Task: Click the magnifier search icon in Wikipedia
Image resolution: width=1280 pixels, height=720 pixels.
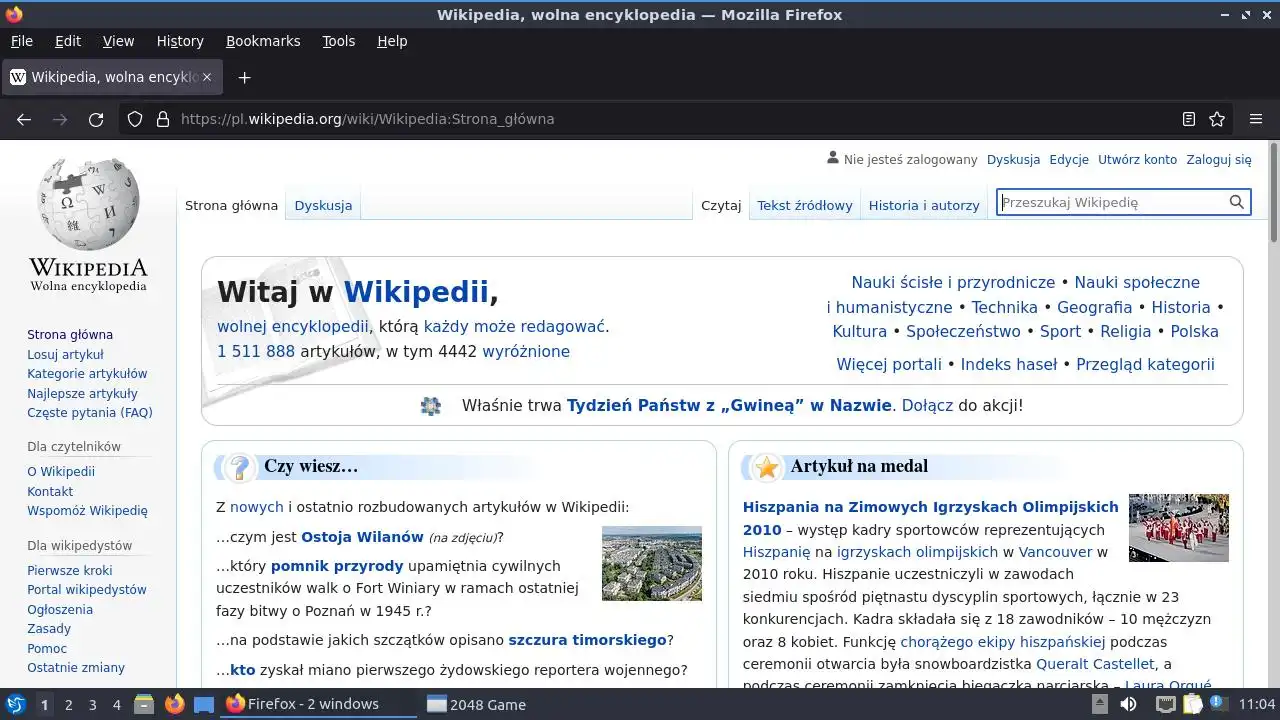Action: pos(1237,202)
